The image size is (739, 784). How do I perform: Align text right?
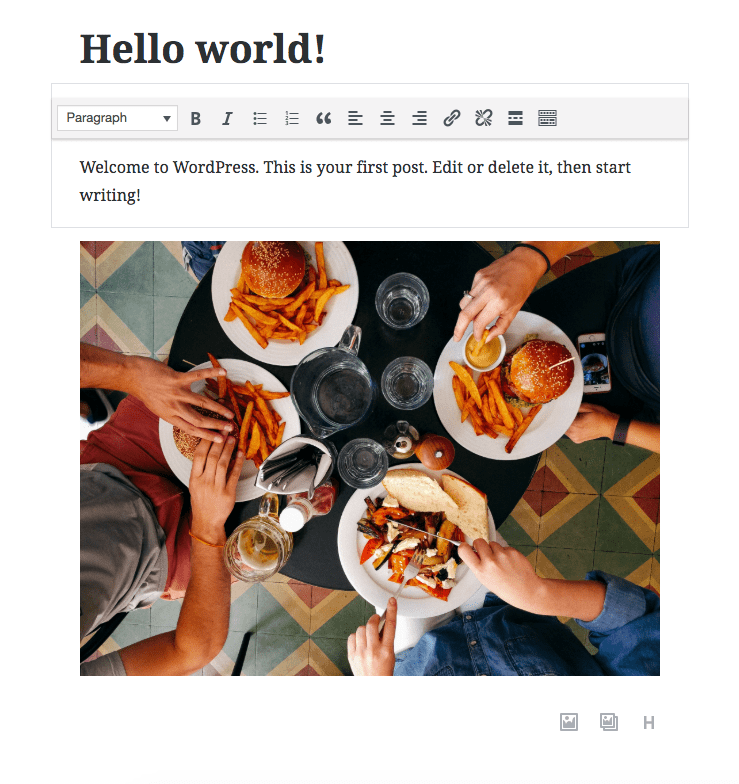420,118
